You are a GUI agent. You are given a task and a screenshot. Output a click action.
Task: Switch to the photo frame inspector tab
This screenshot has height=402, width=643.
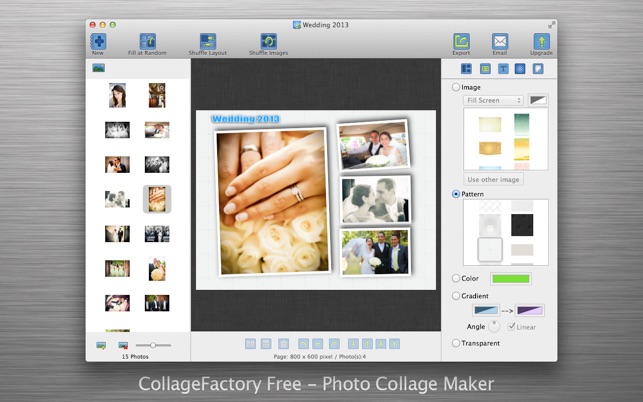(x=485, y=69)
